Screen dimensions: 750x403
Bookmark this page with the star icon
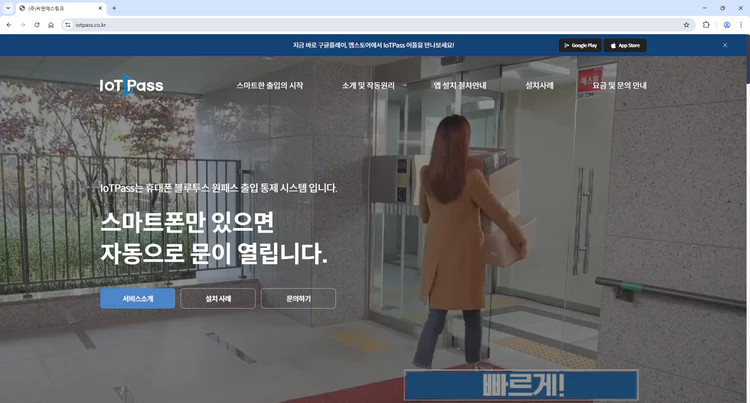click(x=686, y=24)
